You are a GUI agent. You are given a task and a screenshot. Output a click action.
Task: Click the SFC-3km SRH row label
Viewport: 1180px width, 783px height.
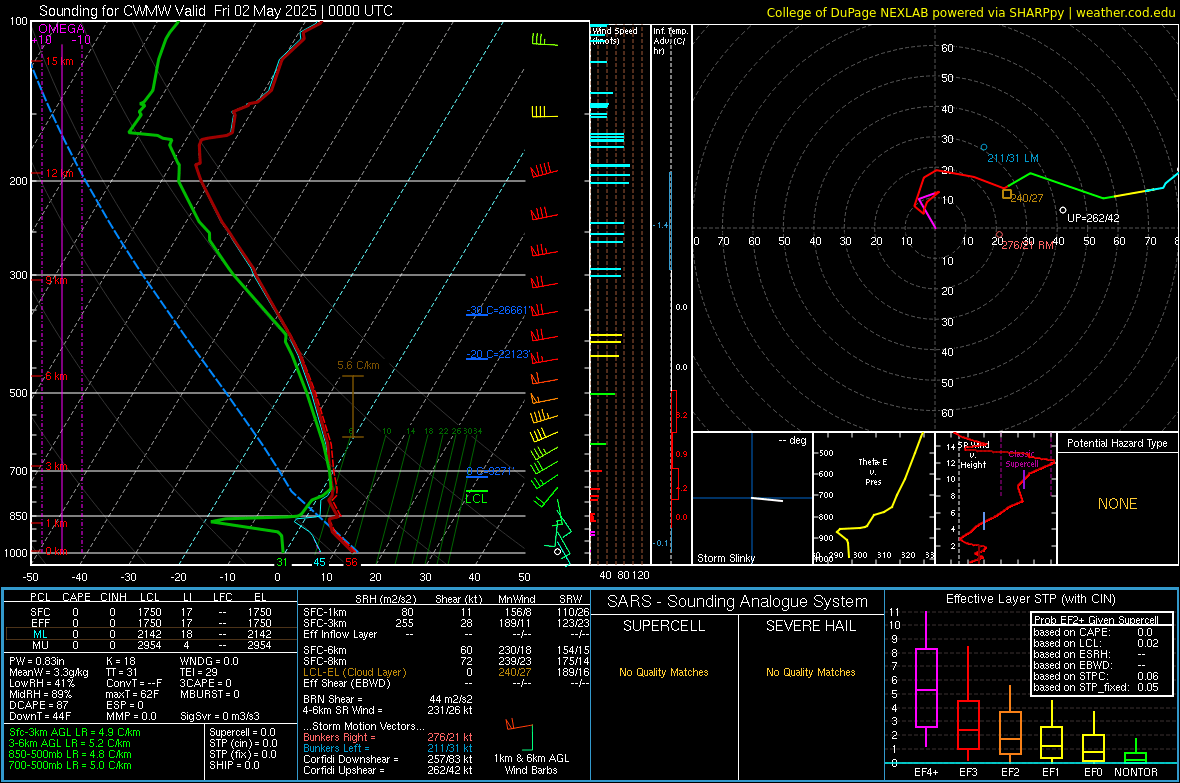pyautogui.click(x=325, y=623)
